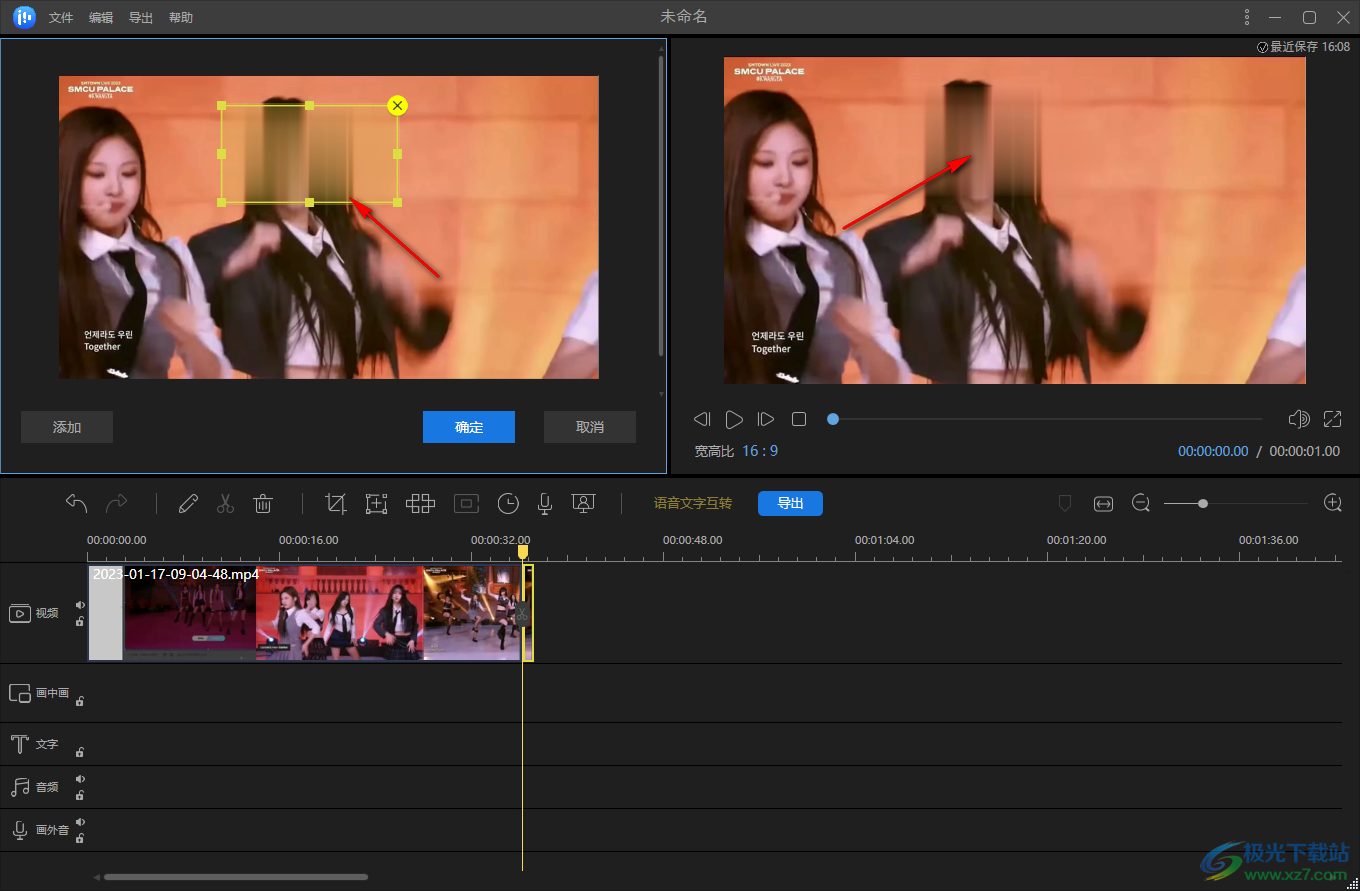Open the 编辑 menu

(101, 18)
